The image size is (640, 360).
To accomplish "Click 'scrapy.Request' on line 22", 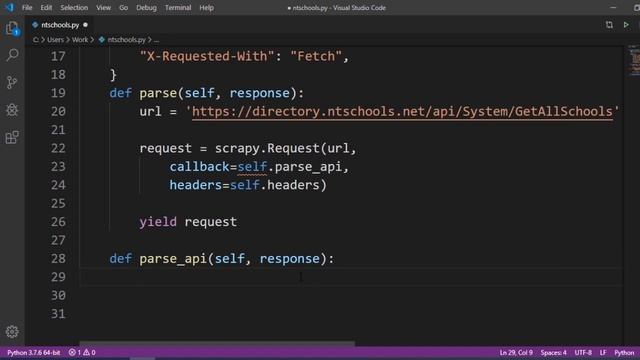I will (x=268, y=148).
